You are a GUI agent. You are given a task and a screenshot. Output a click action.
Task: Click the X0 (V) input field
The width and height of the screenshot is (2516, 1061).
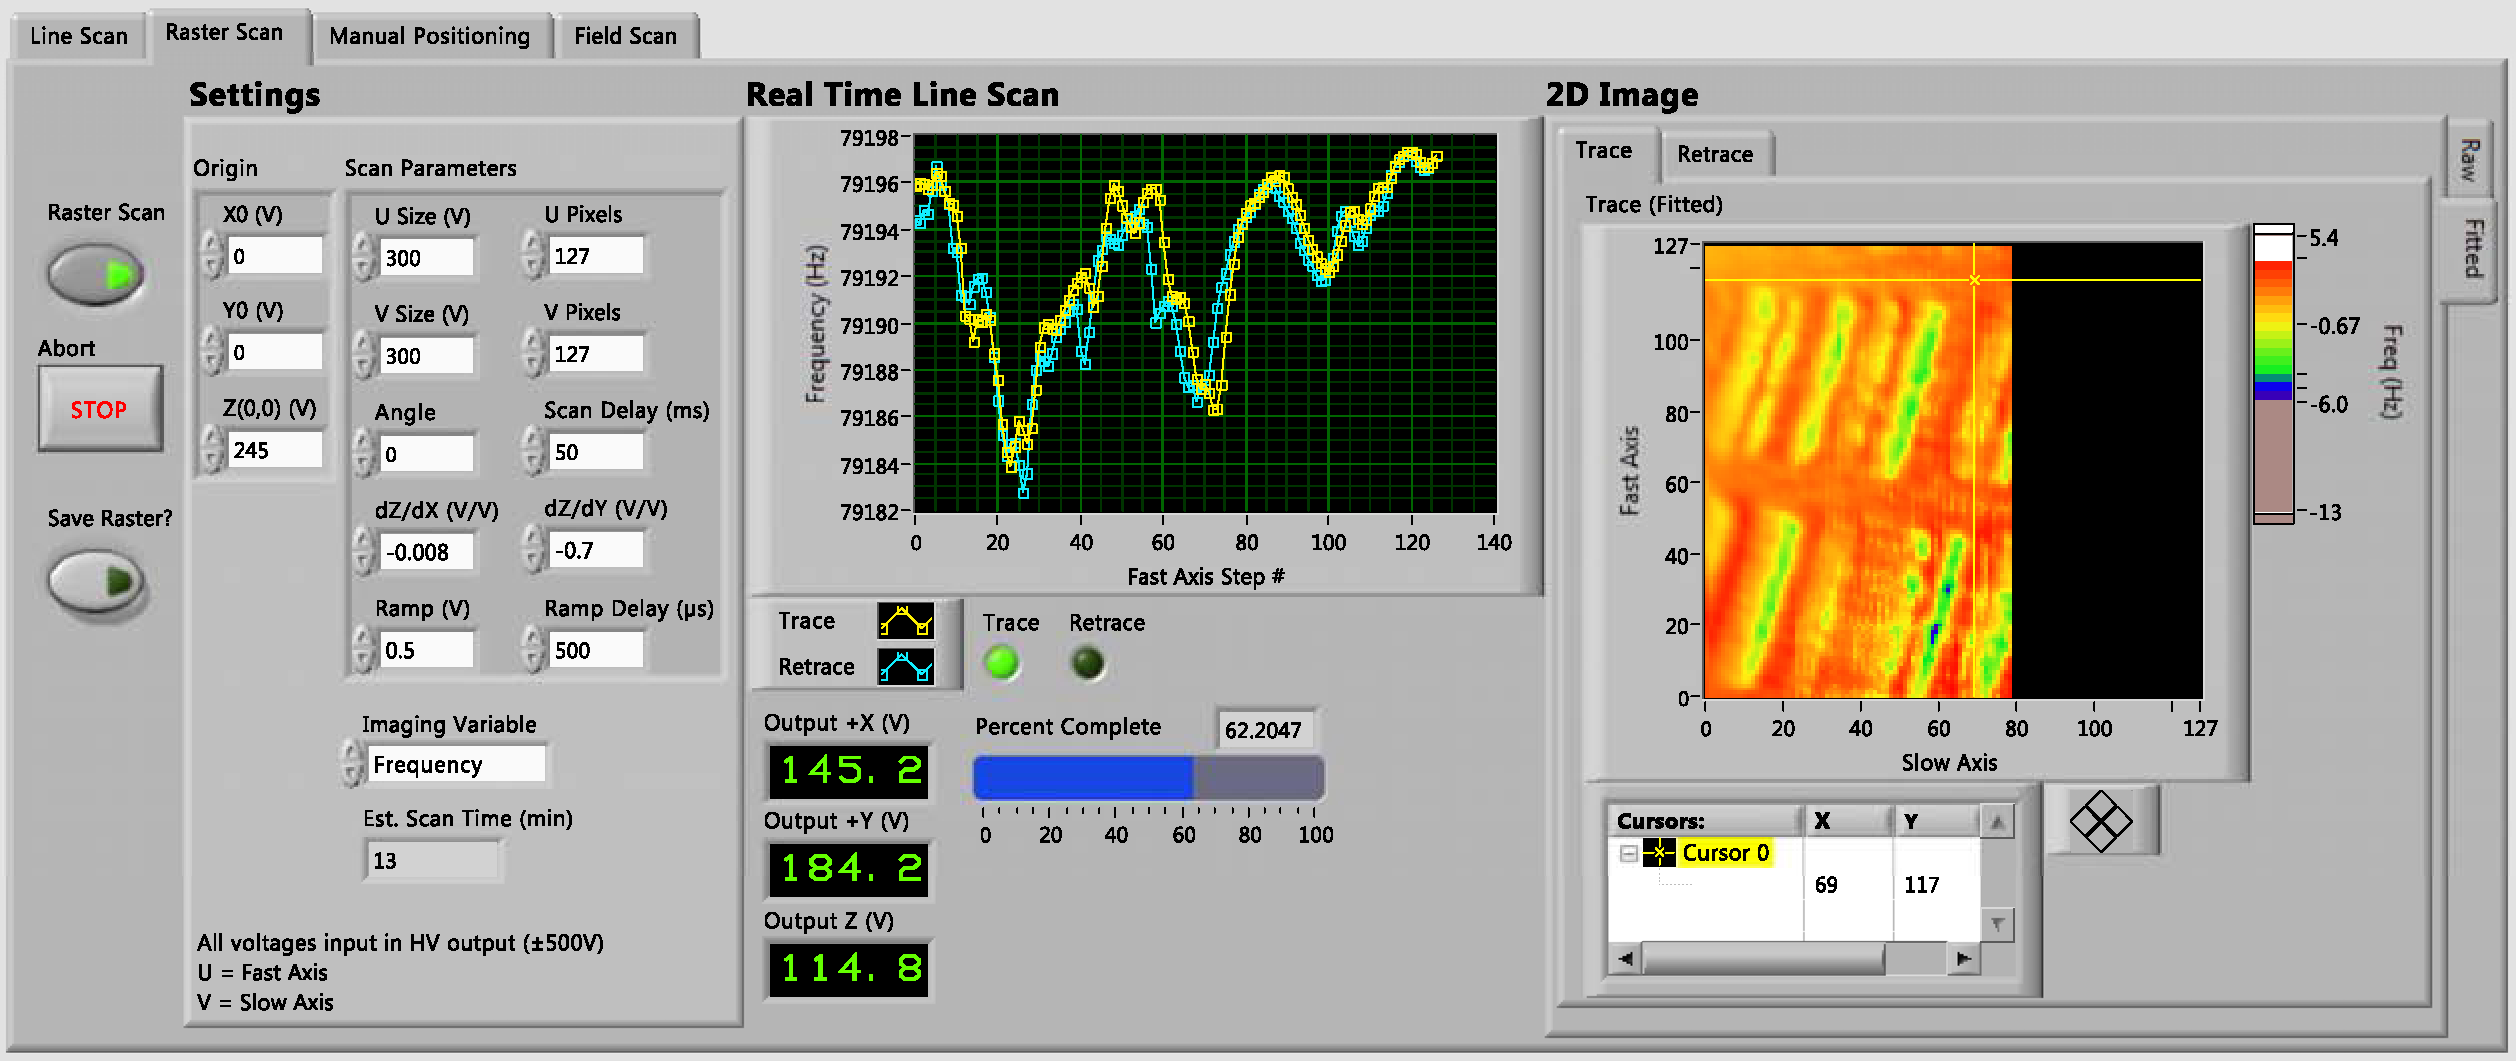(275, 256)
